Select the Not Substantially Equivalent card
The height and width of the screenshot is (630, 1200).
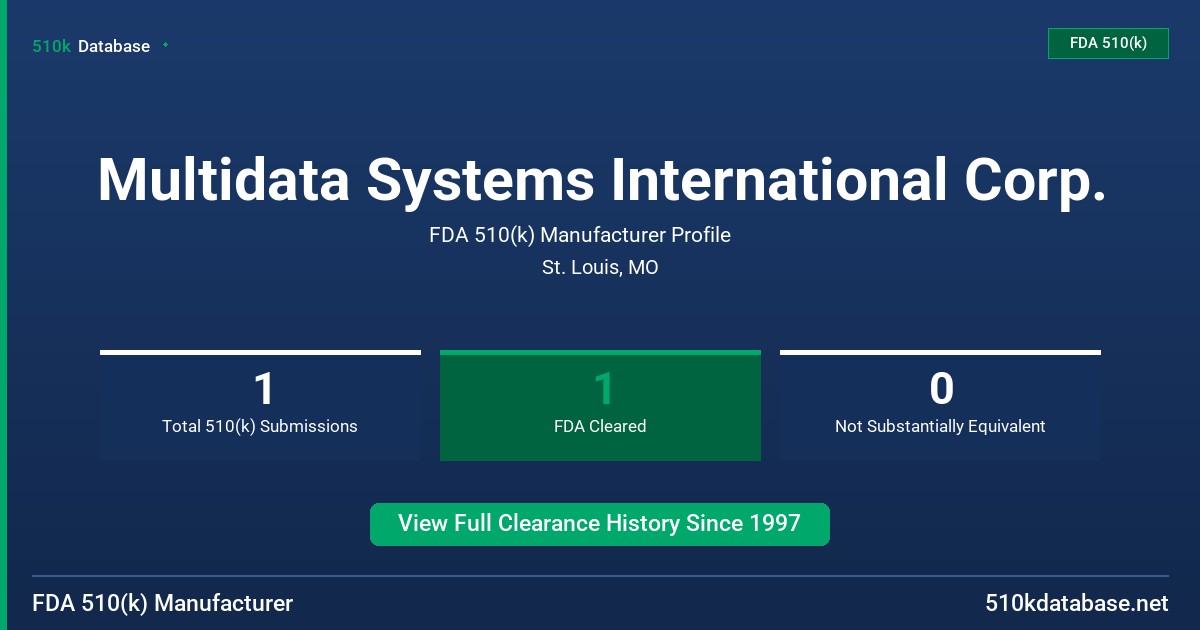(940, 405)
